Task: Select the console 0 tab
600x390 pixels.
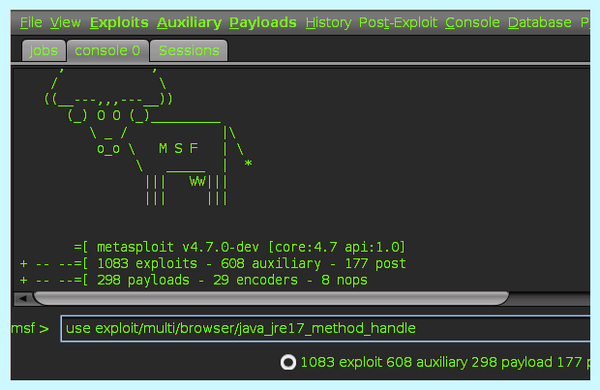Action: coord(108,51)
